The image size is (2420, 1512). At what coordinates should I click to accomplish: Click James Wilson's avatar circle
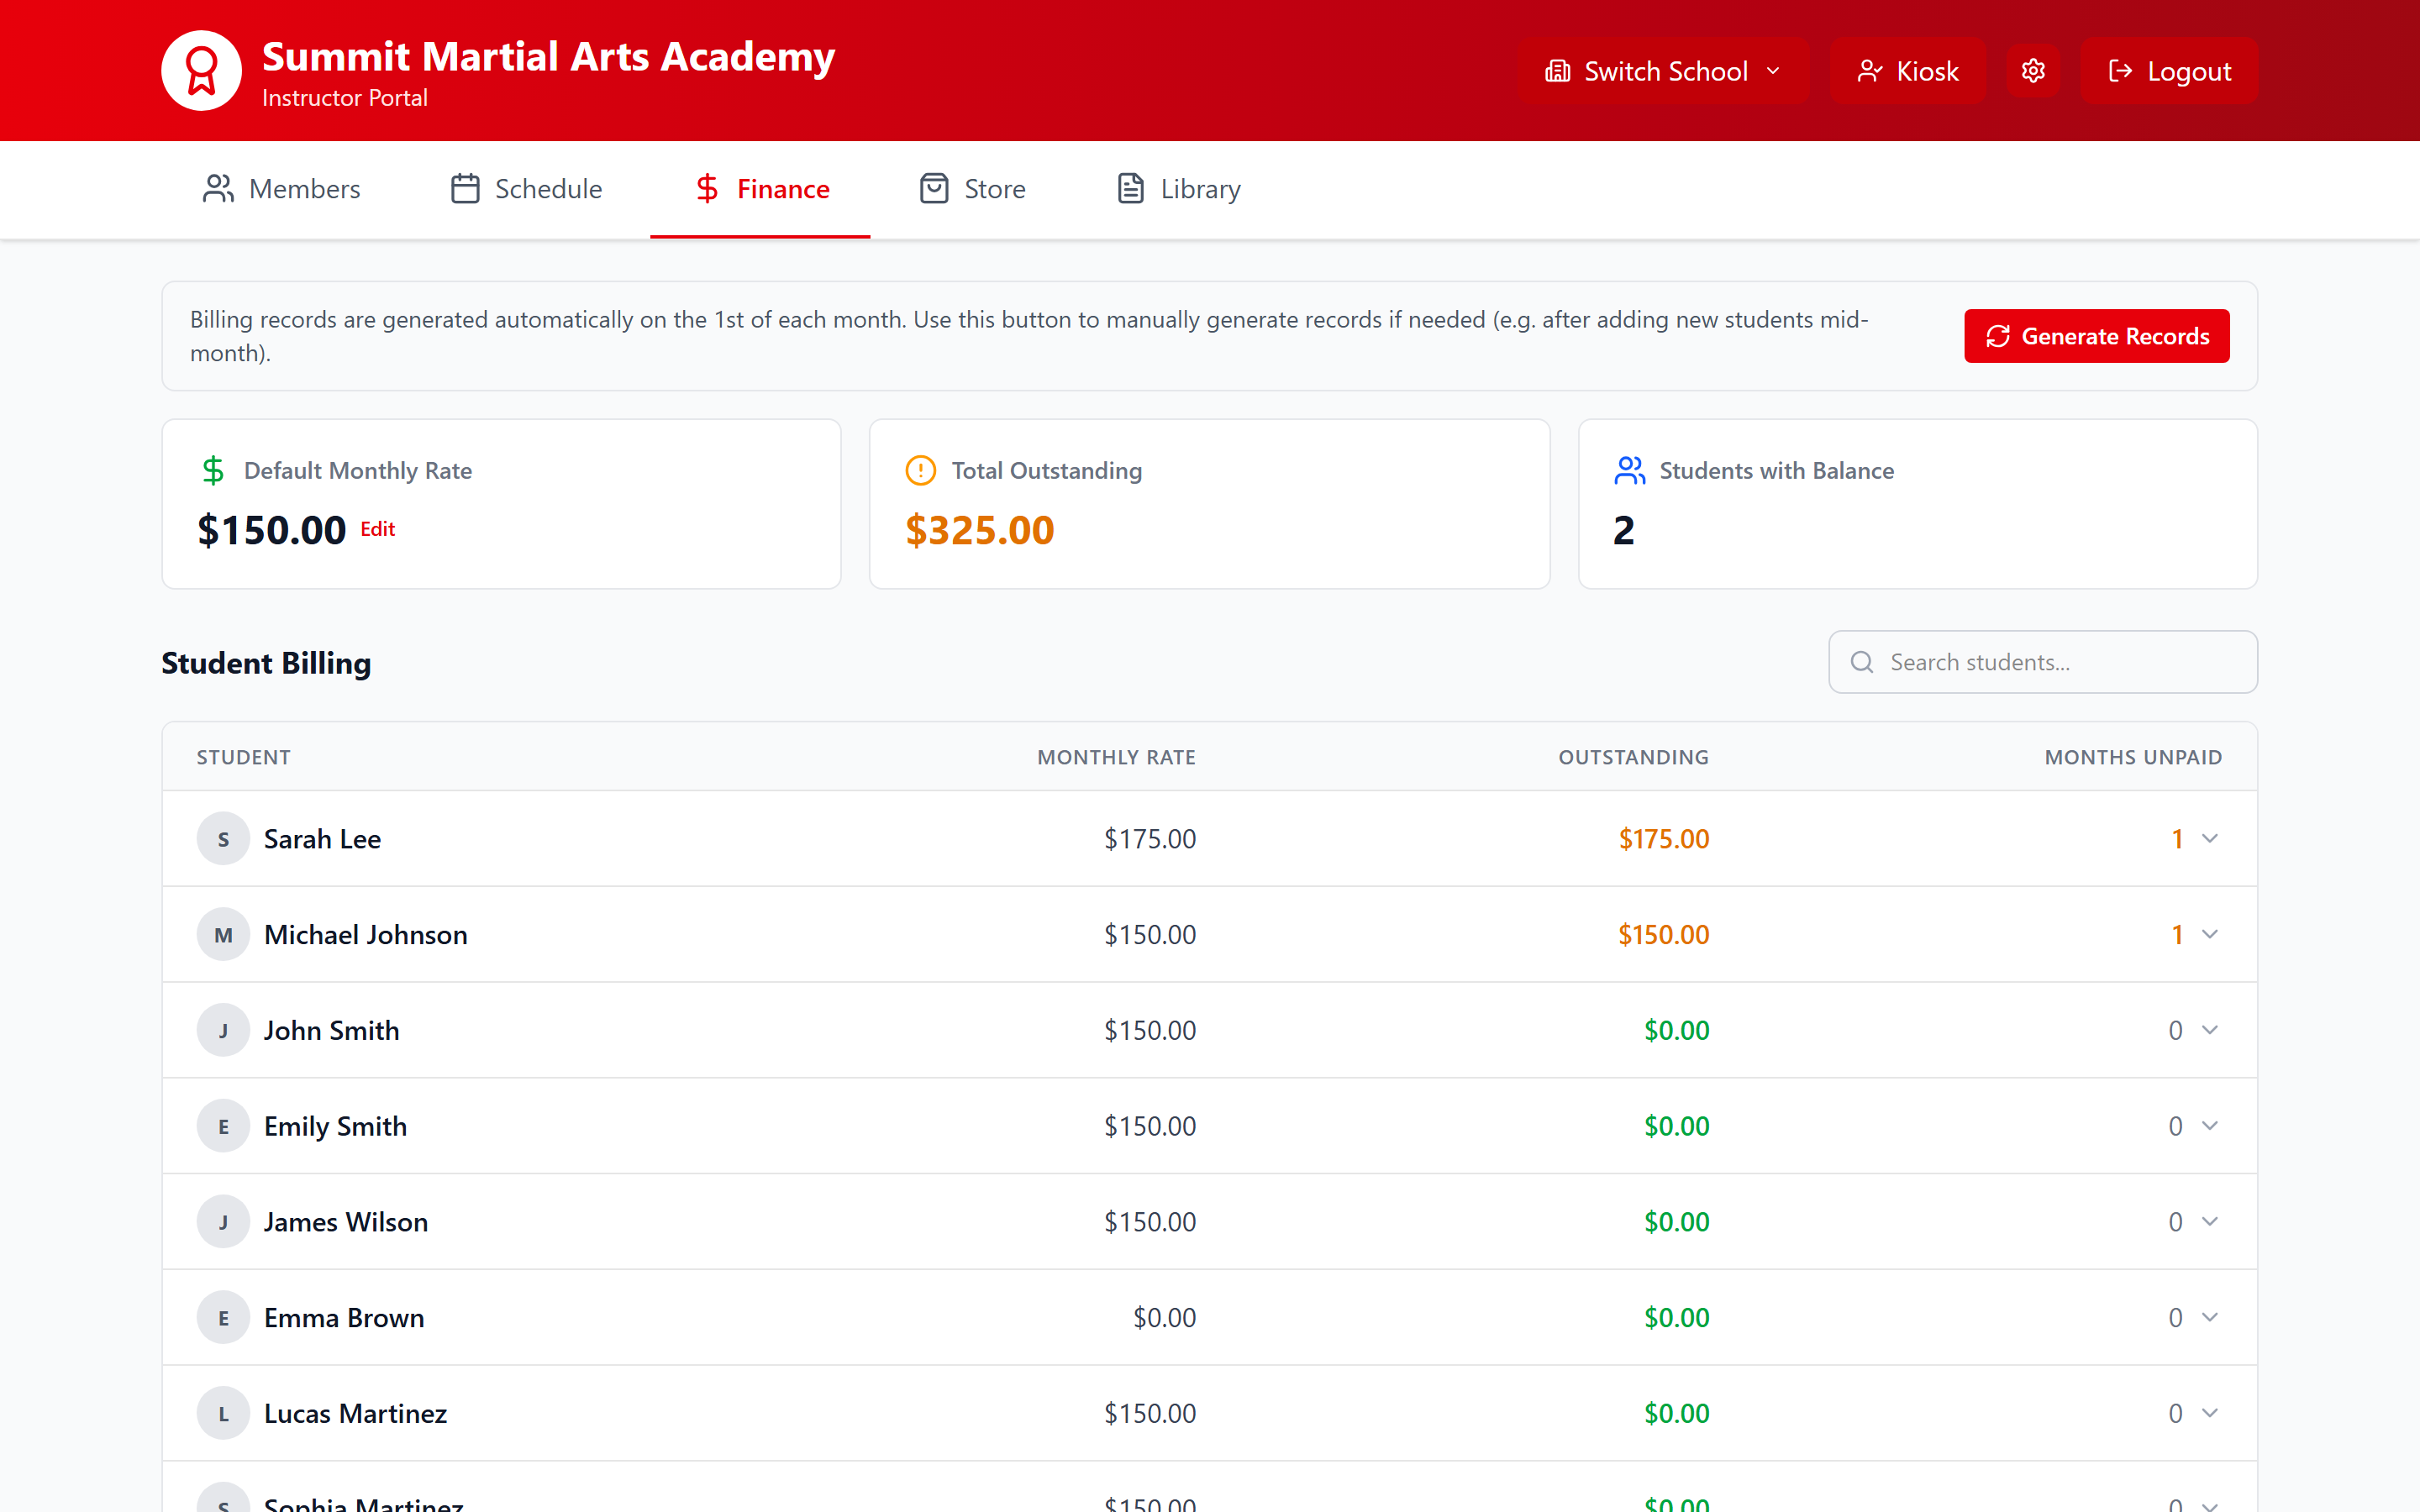223,1222
